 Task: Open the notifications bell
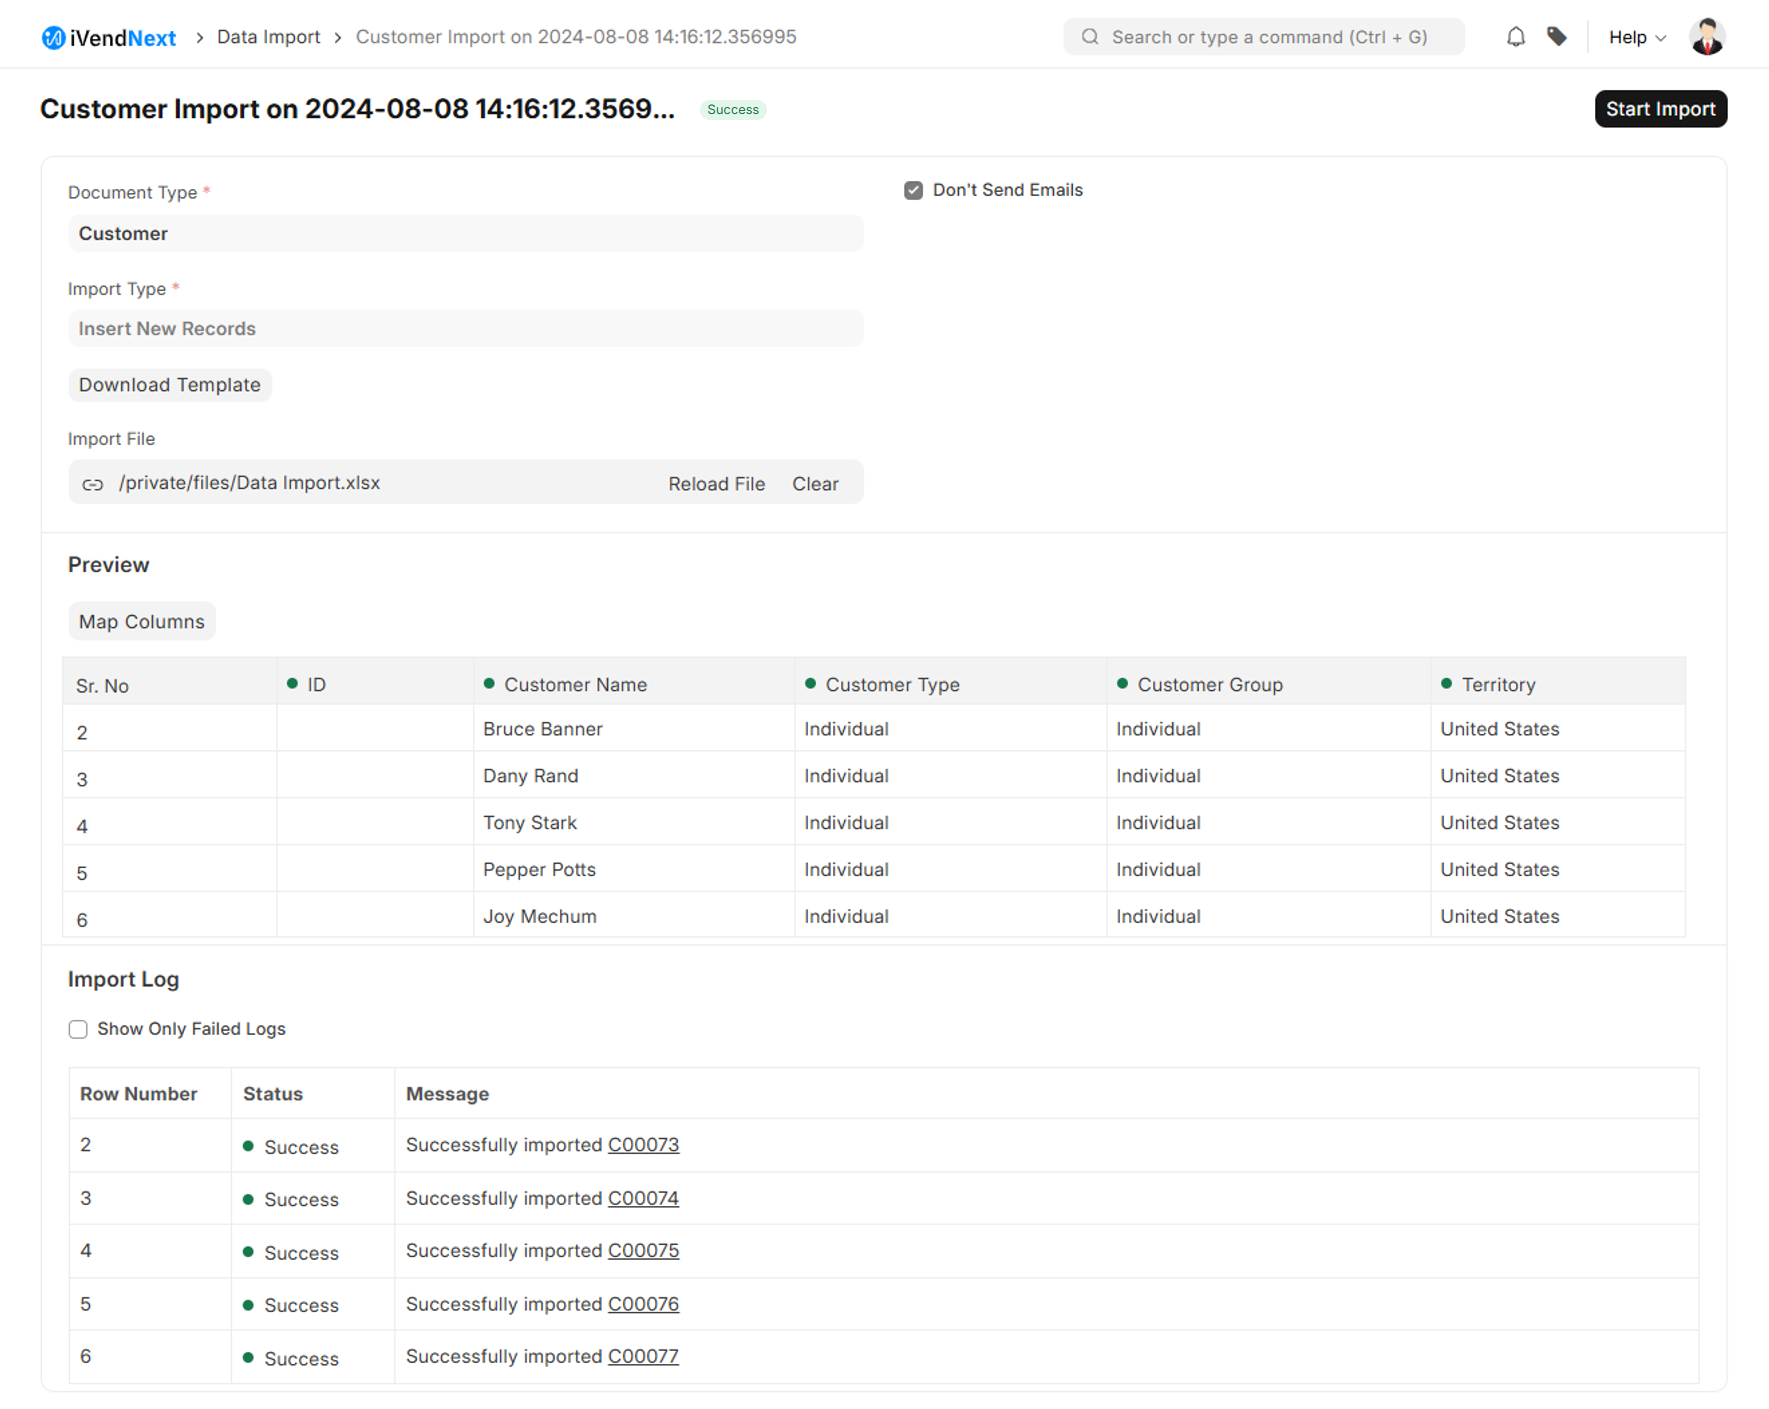(x=1515, y=37)
